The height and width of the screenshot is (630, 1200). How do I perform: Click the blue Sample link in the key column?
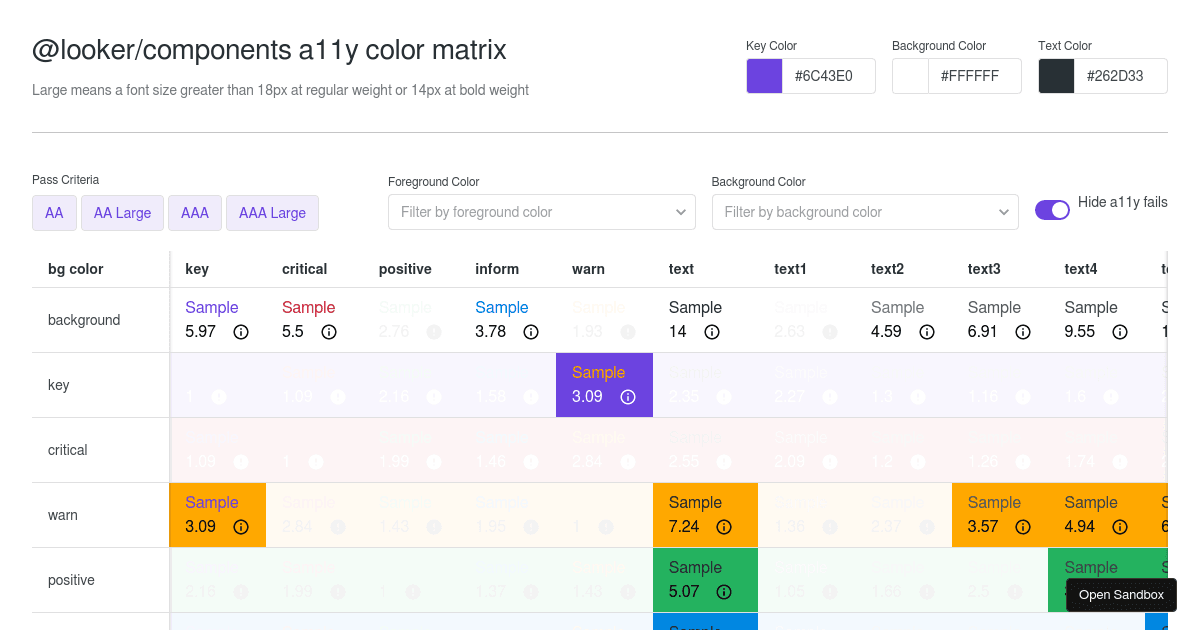(210, 307)
